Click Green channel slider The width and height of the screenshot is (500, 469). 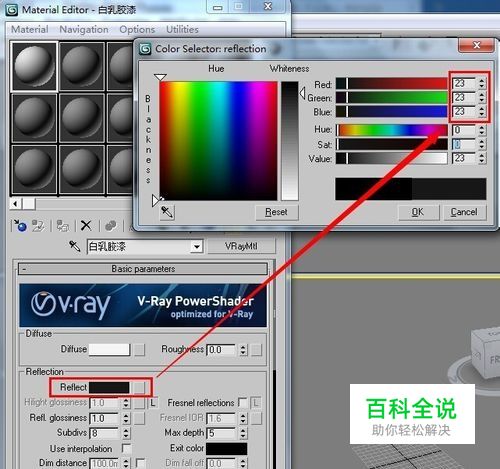(392, 97)
